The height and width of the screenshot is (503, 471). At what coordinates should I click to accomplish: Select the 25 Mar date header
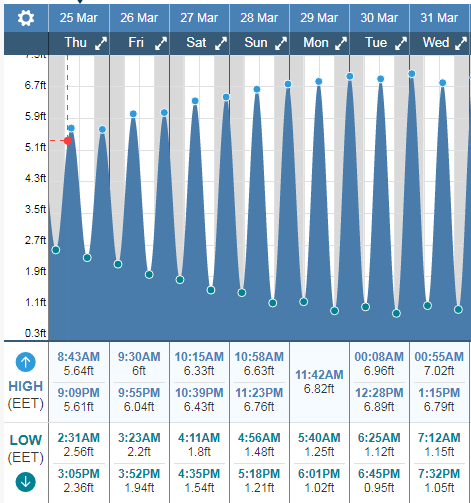[x=79, y=18]
